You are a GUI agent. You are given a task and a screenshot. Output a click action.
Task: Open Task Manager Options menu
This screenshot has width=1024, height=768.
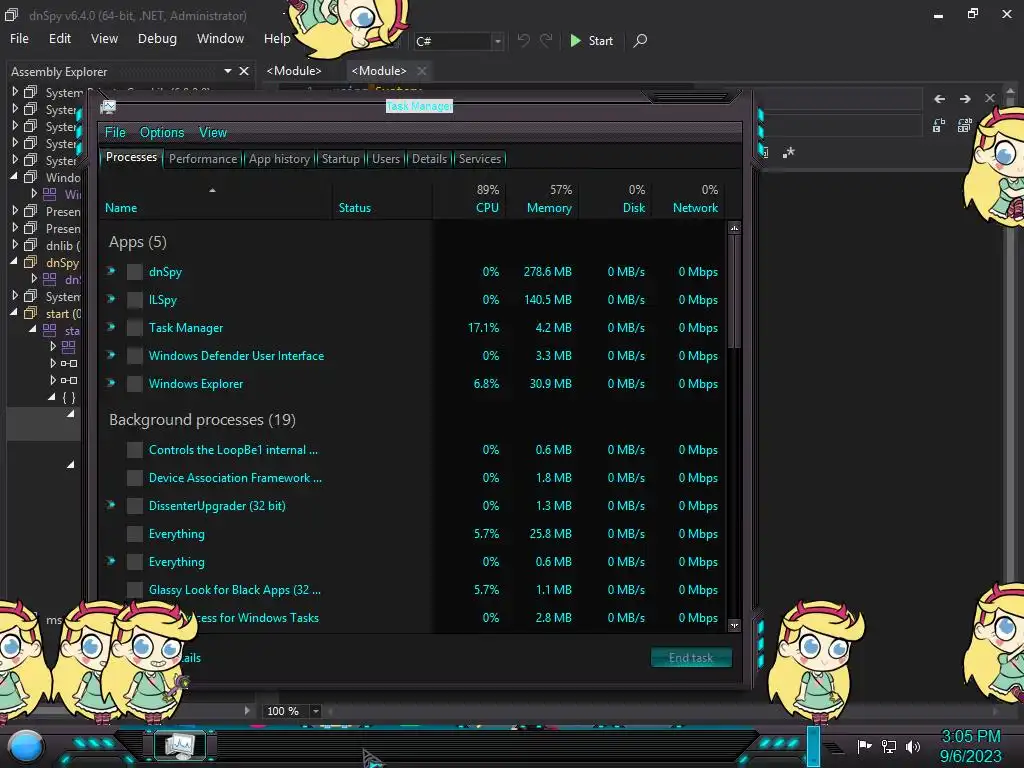point(162,133)
